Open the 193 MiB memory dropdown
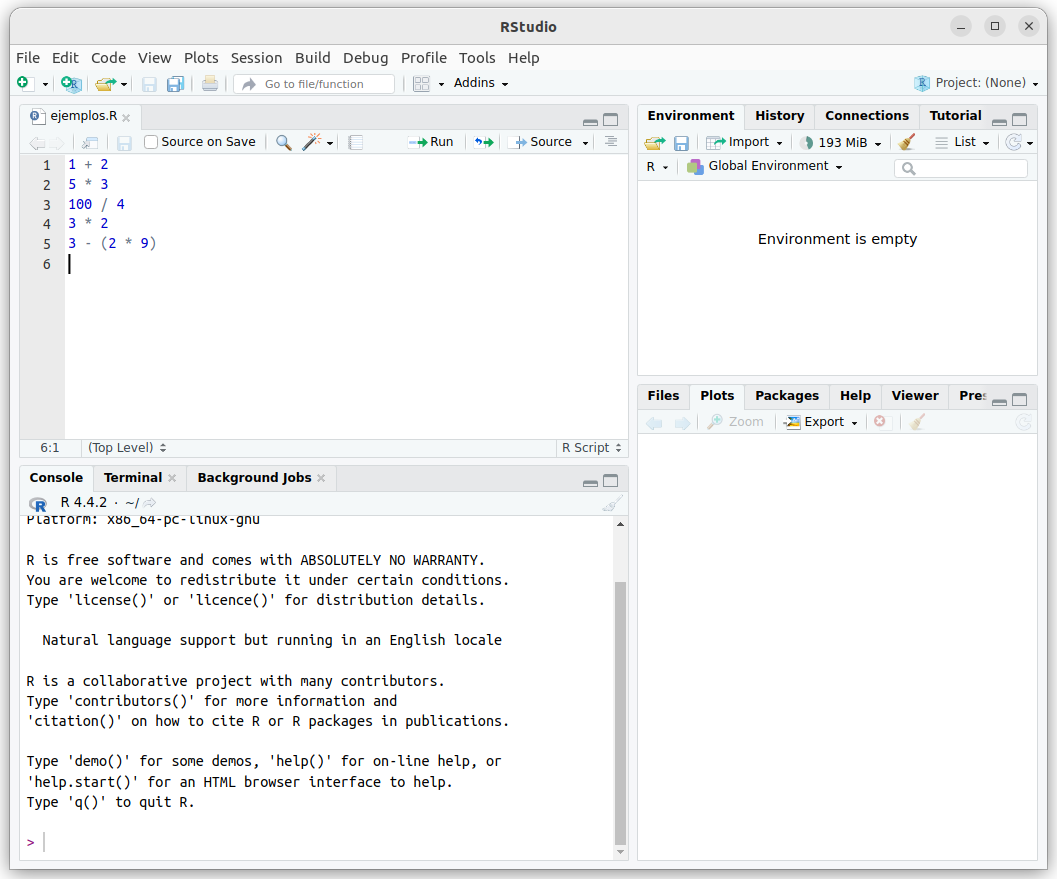Screen dimensions: 1057x879 pyautogui.click(x=841, y=143)
